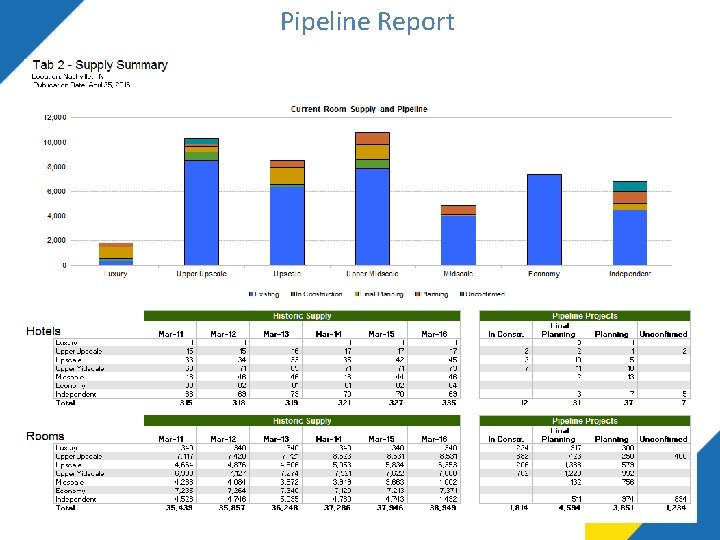The width and height of the screenshot is (720, 540).
Task: Select the Existing legend entry
Action: pyautogui.click(x=264, y=294)
